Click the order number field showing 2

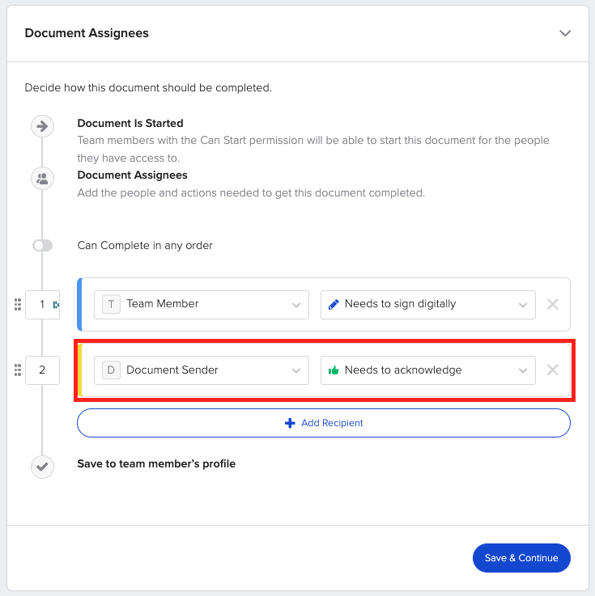pyautogui.click(x=42, y=370)
